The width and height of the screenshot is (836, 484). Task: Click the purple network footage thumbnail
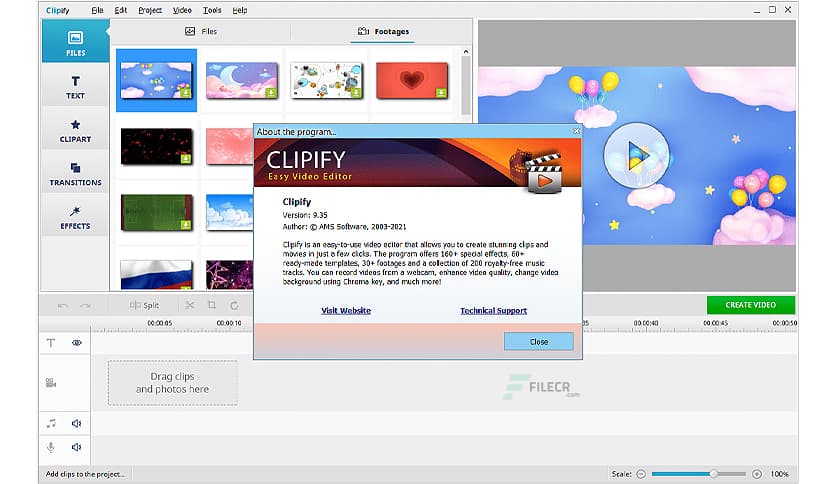(229, 275)
